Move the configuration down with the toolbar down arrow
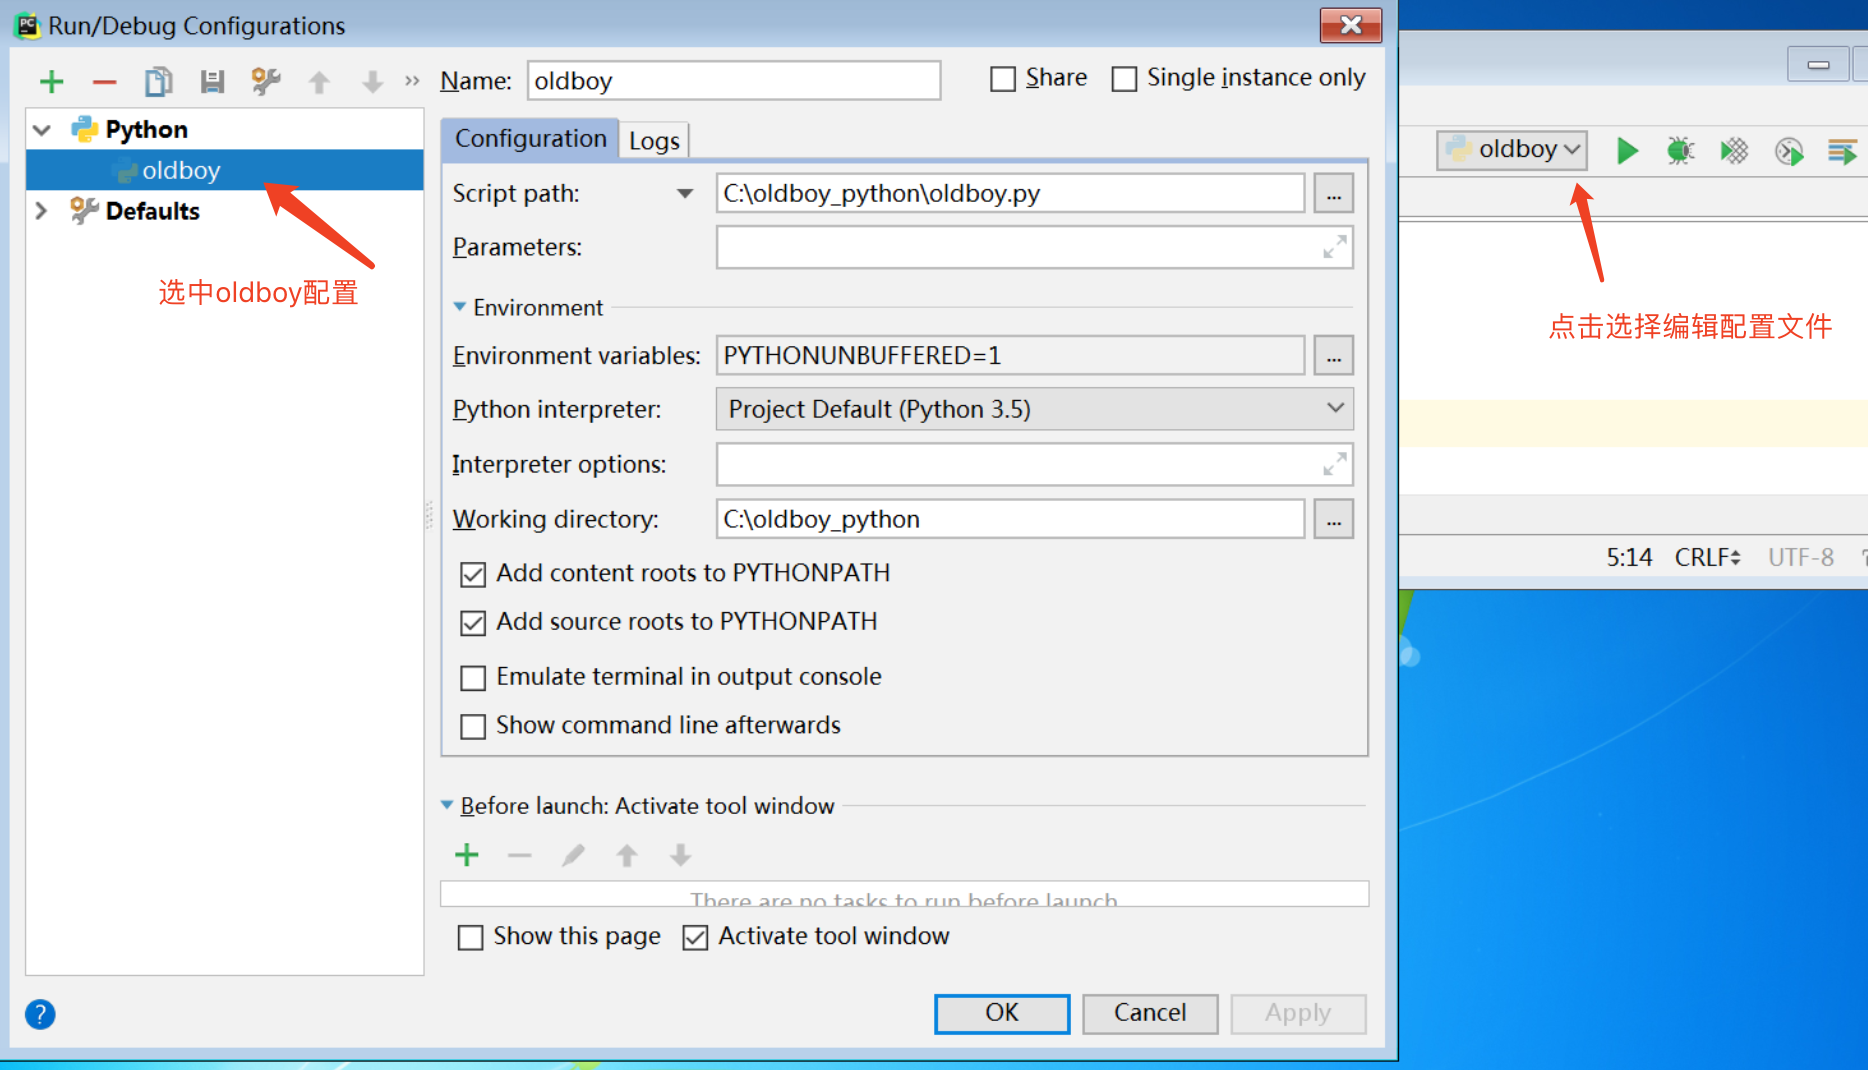 (372, 81)
